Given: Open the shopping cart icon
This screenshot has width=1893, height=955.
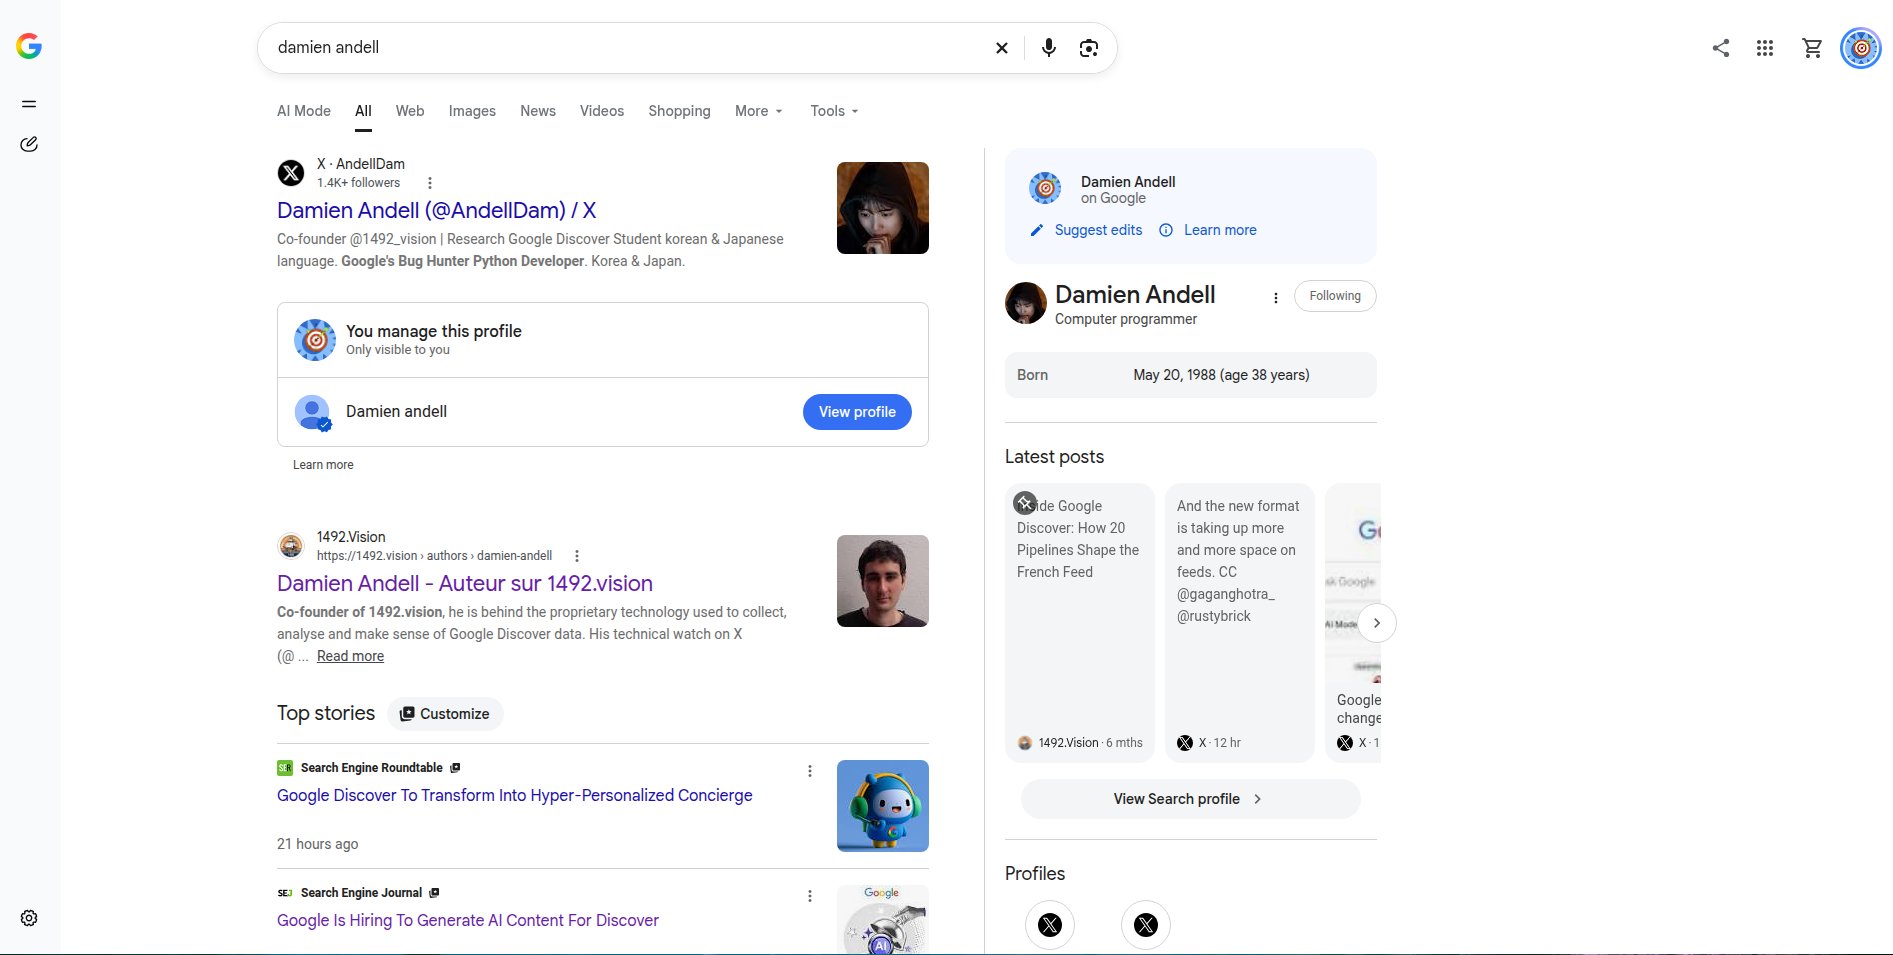Looking at the screenshot, I should [x=1812, y=48].
